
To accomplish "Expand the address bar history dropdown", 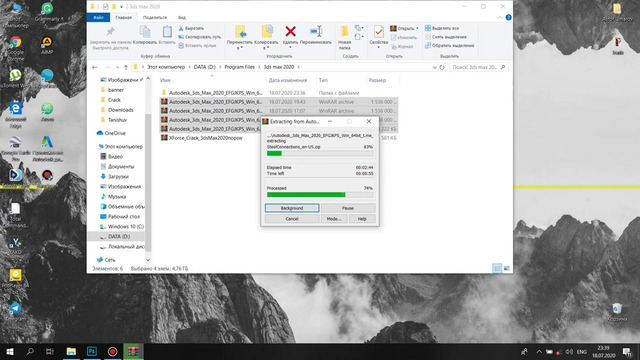I will pos(434,67).
